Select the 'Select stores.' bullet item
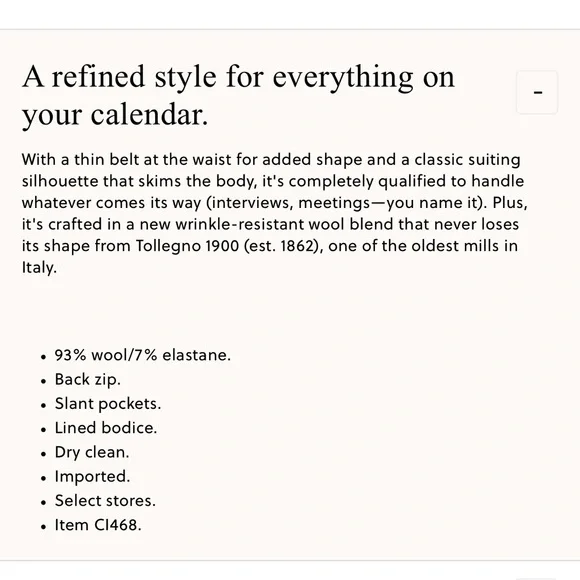The image size is (580, 580). [105, 501]
